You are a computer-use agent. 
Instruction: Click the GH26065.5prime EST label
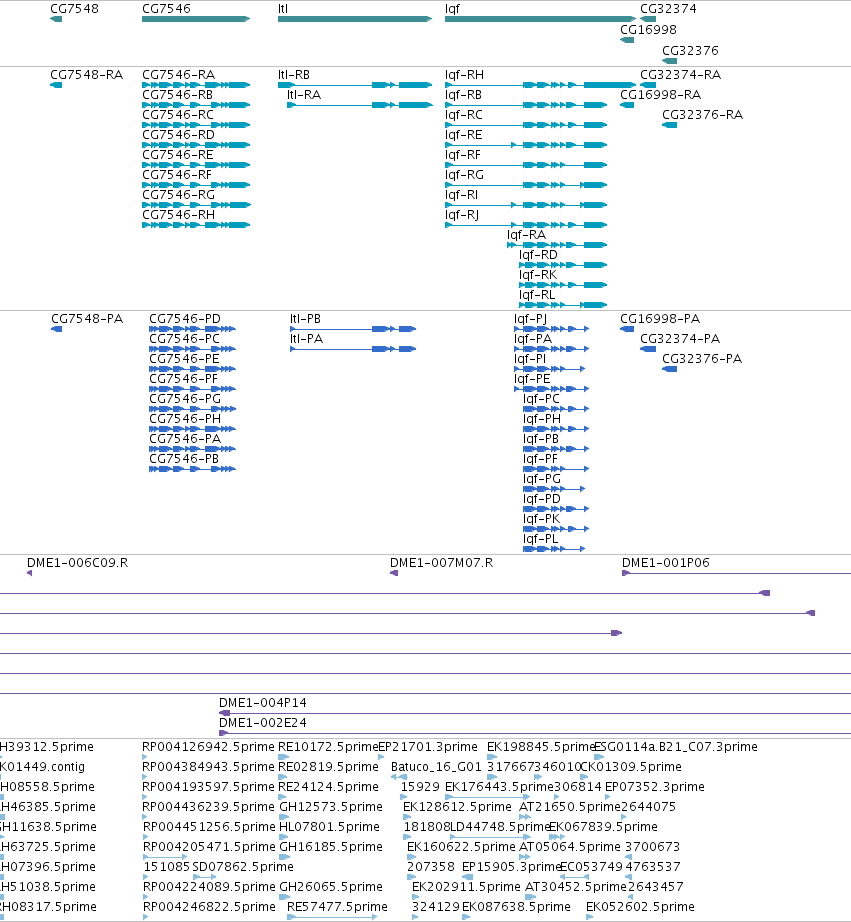[331, 887]
